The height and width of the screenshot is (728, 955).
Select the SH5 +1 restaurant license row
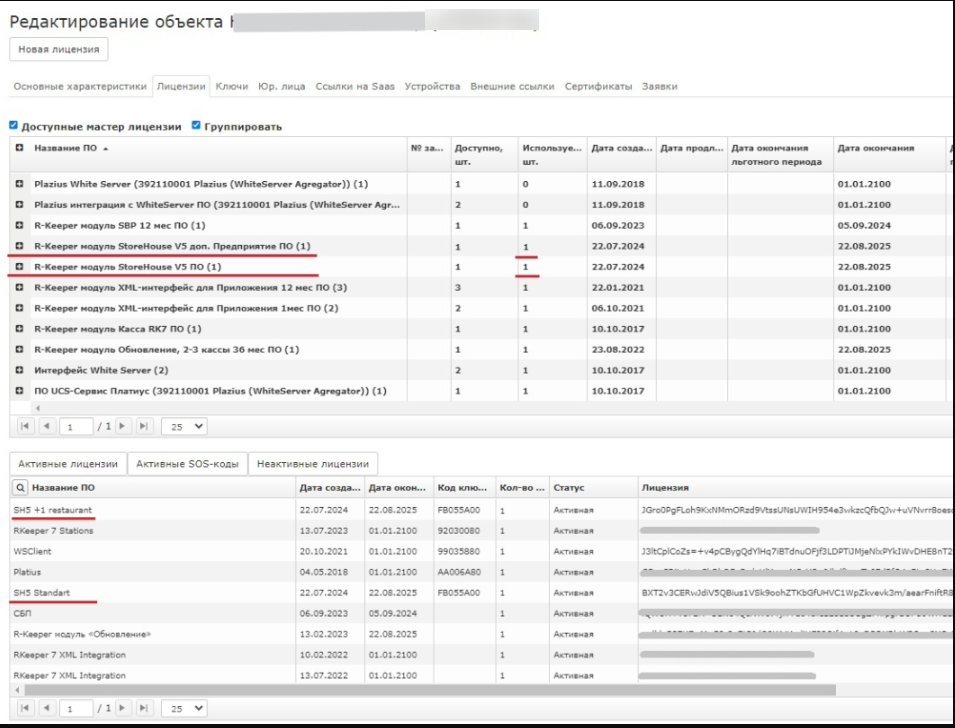481,510
